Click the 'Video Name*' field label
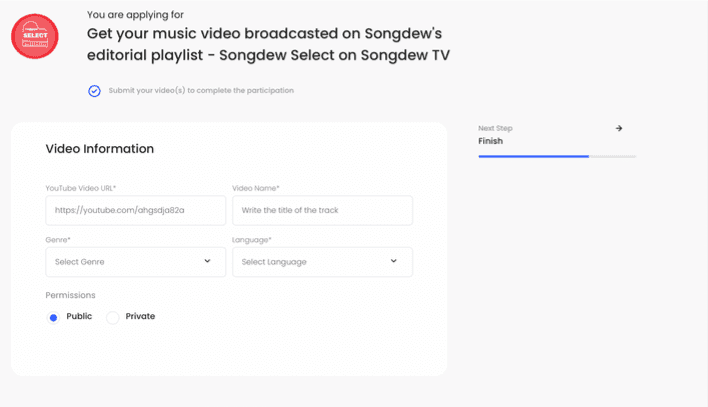This screenshot has width=708, height=407. click(x=256, y=188)
